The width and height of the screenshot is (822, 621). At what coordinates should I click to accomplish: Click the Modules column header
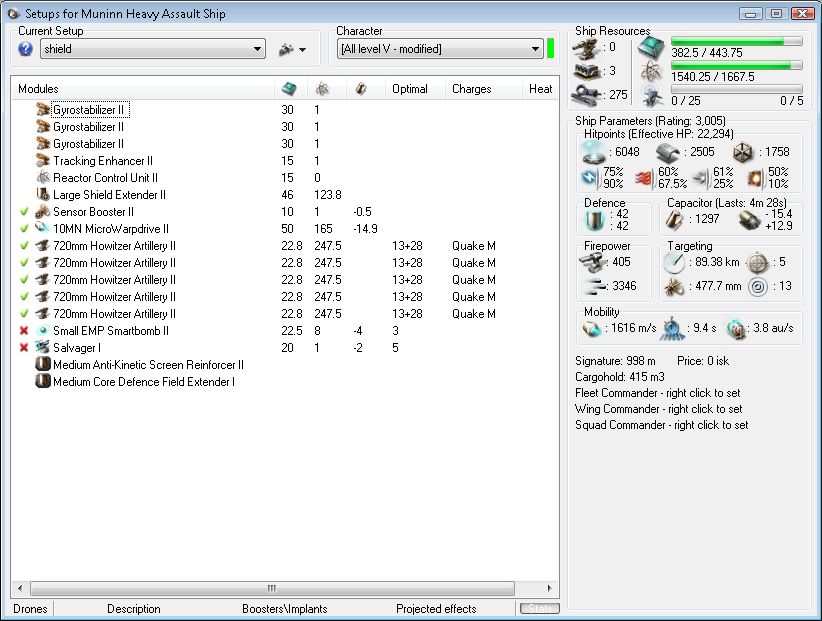click(38, 89)
